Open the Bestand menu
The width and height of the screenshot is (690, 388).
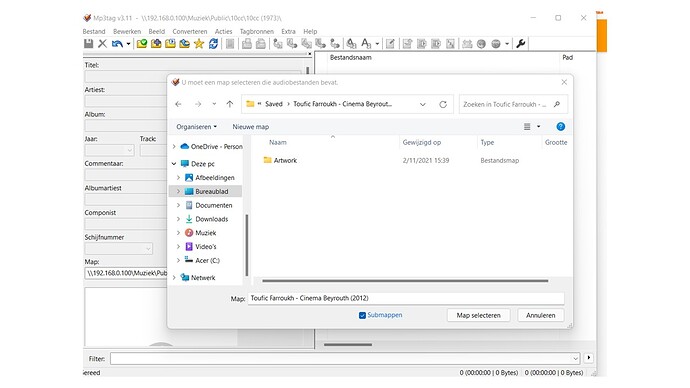(x=94, y=32)
